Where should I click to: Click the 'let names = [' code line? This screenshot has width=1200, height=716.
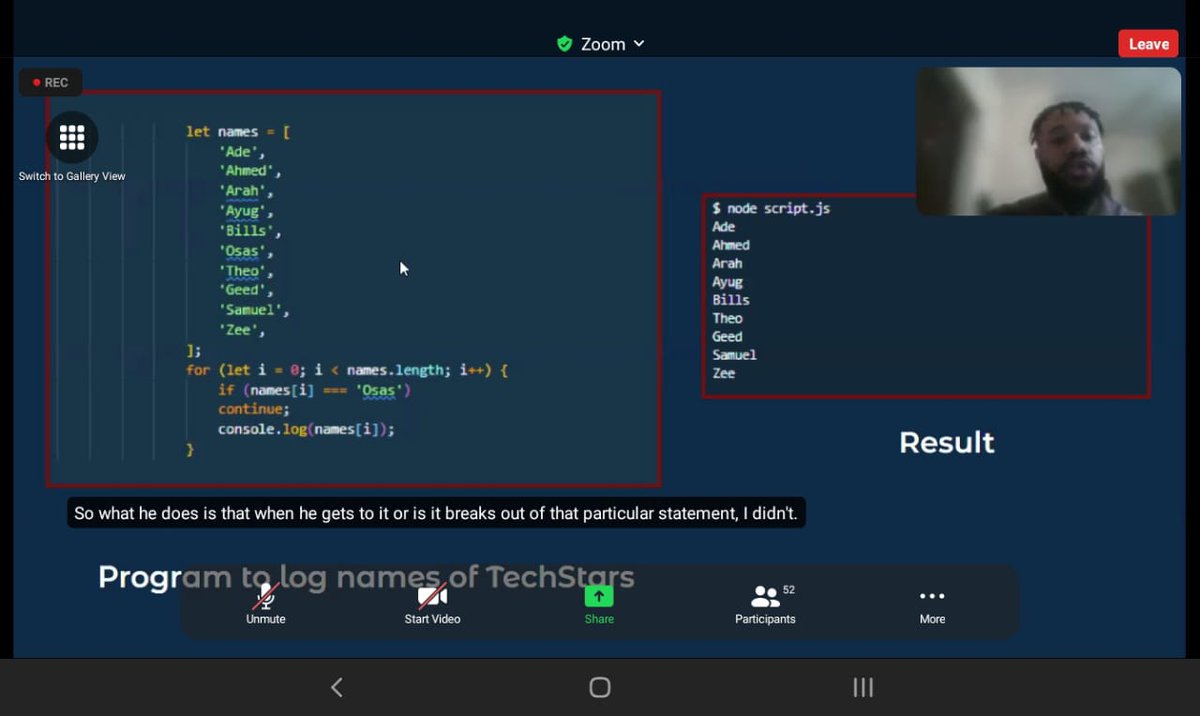pyautogui.click(x=238, y=131)
